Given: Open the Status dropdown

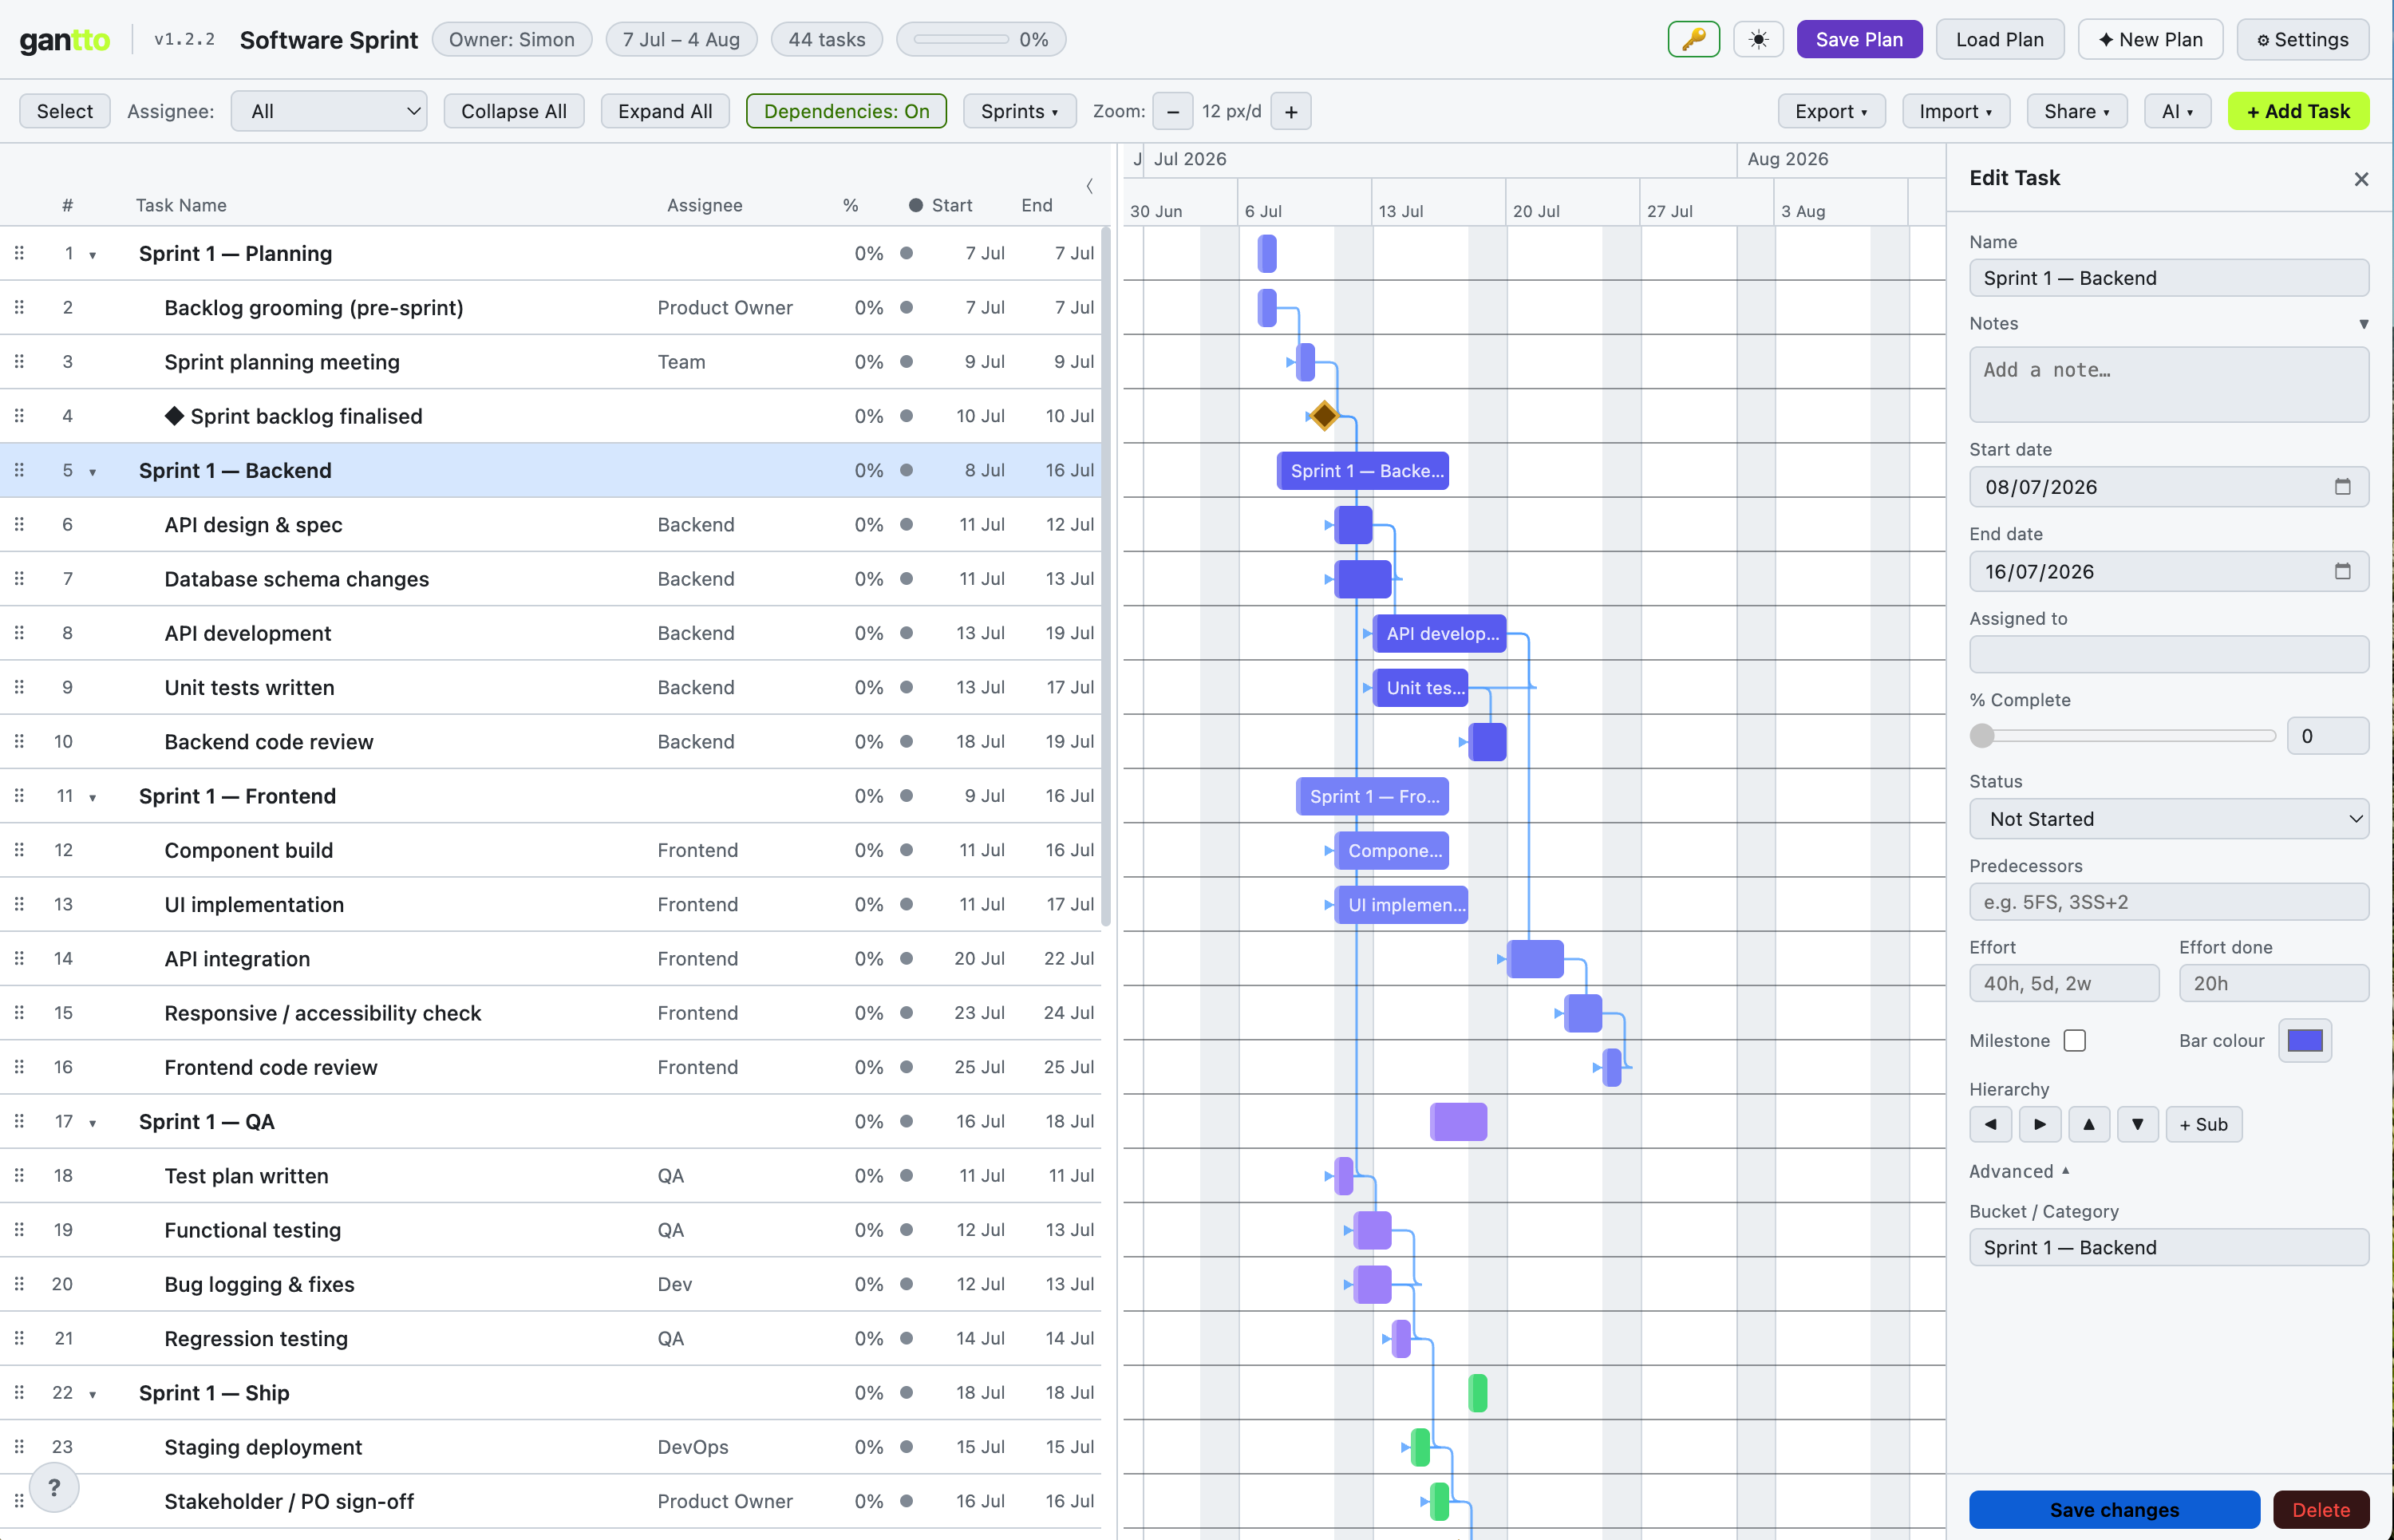Looking at the screenshot, I should pos(2168,819).
